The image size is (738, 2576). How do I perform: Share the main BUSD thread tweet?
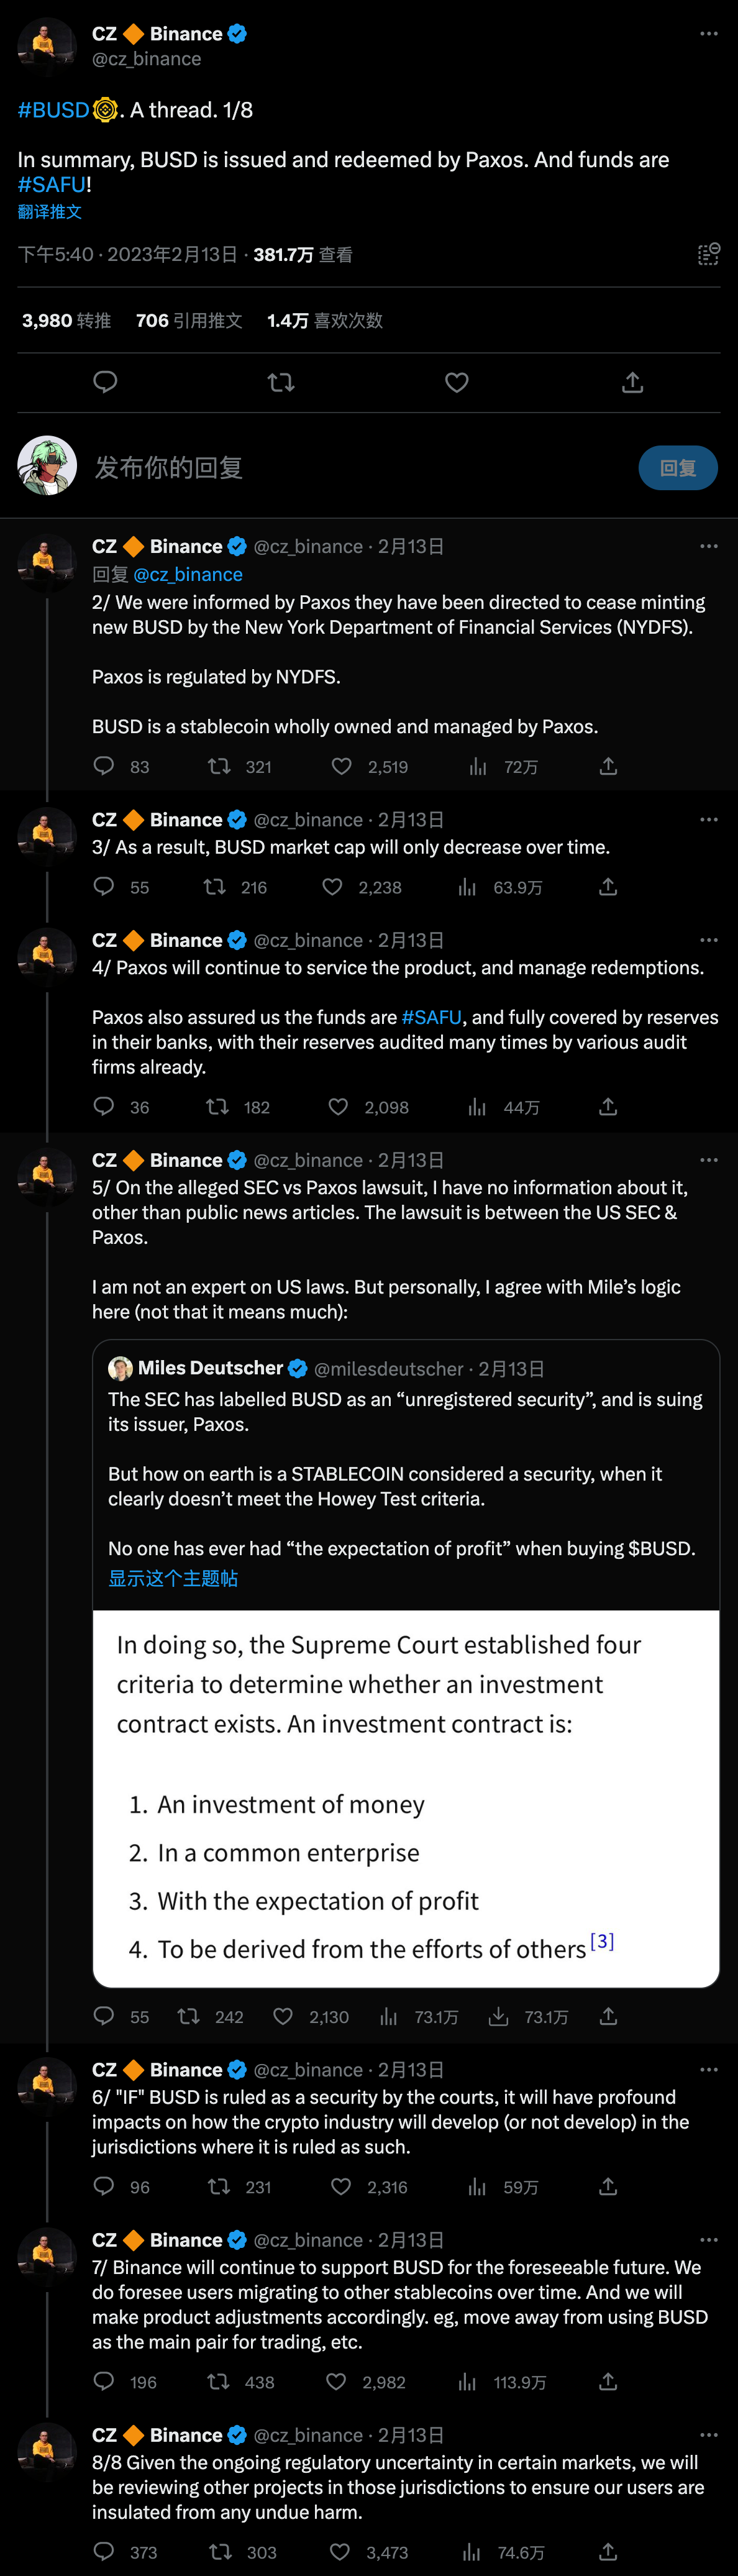[x=632, y=382]
